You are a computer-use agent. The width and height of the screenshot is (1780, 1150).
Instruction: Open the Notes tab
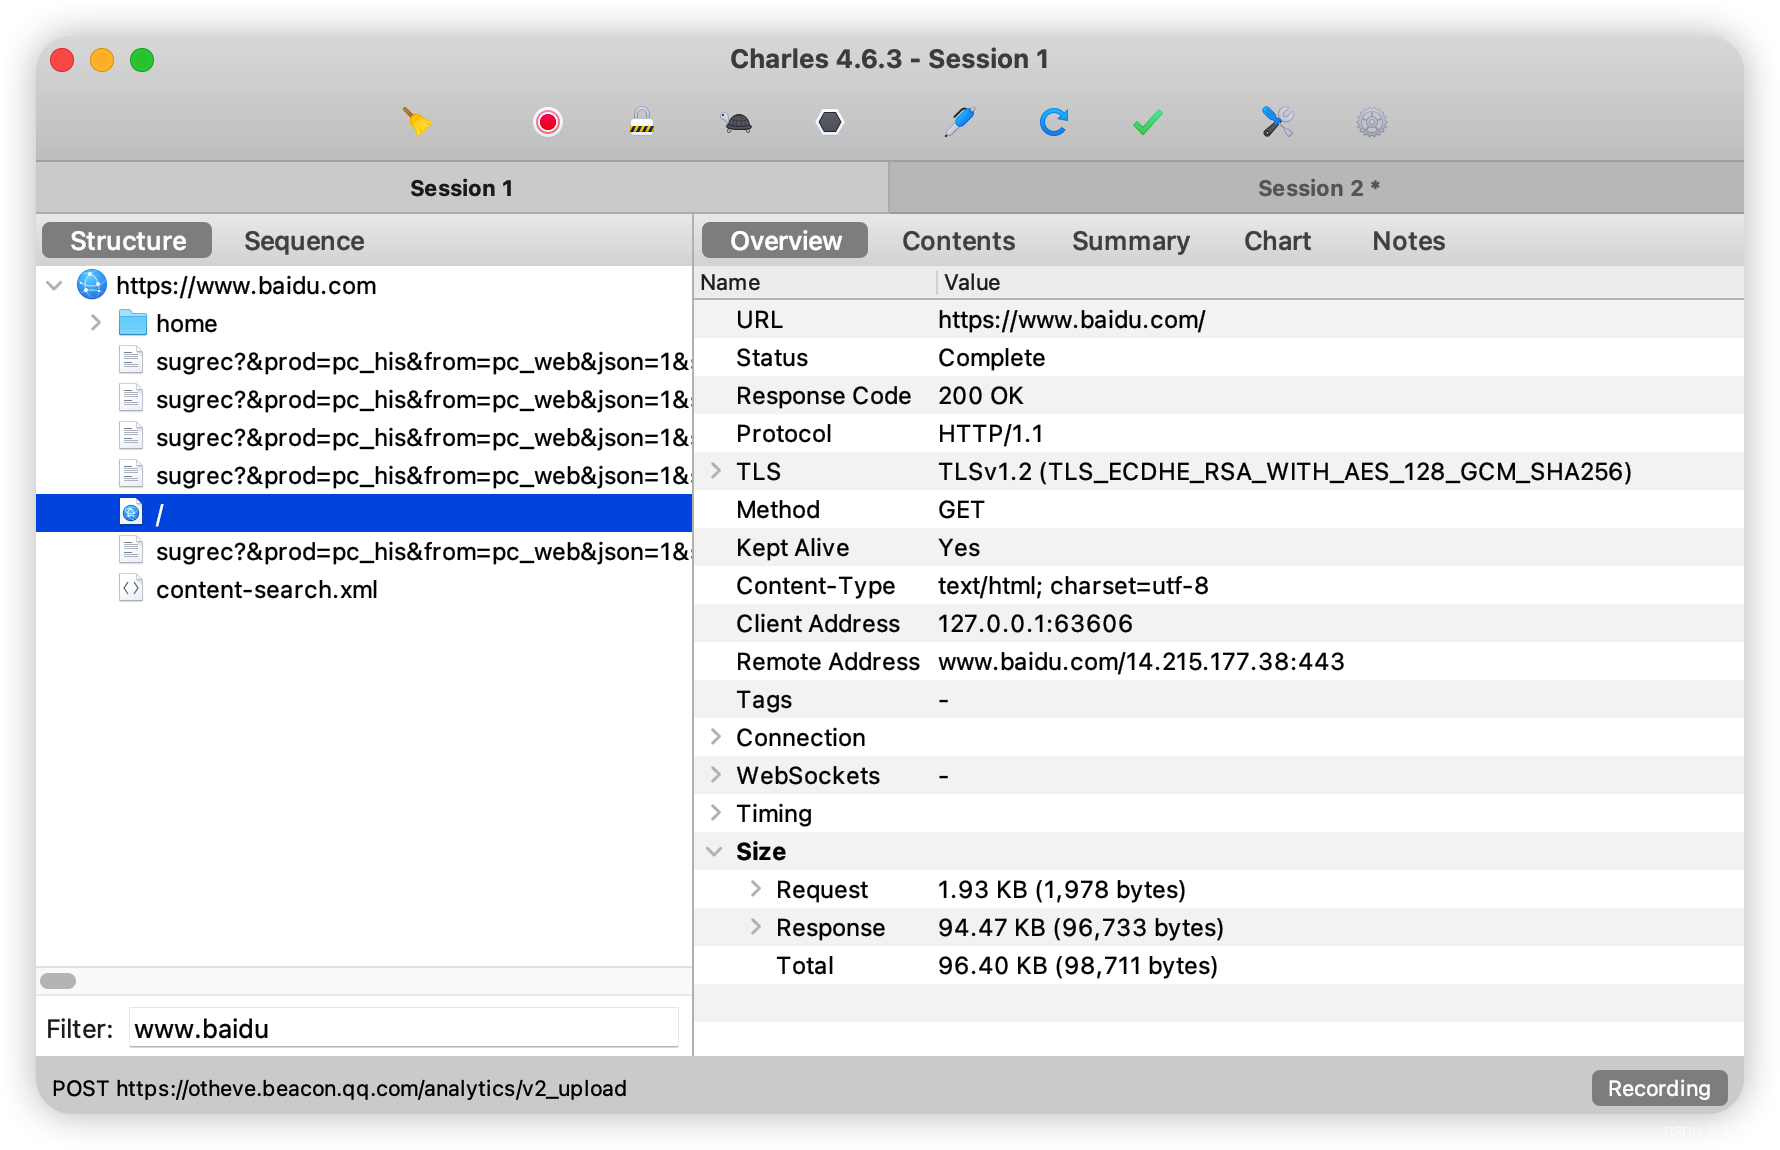tap(1408, 241)
